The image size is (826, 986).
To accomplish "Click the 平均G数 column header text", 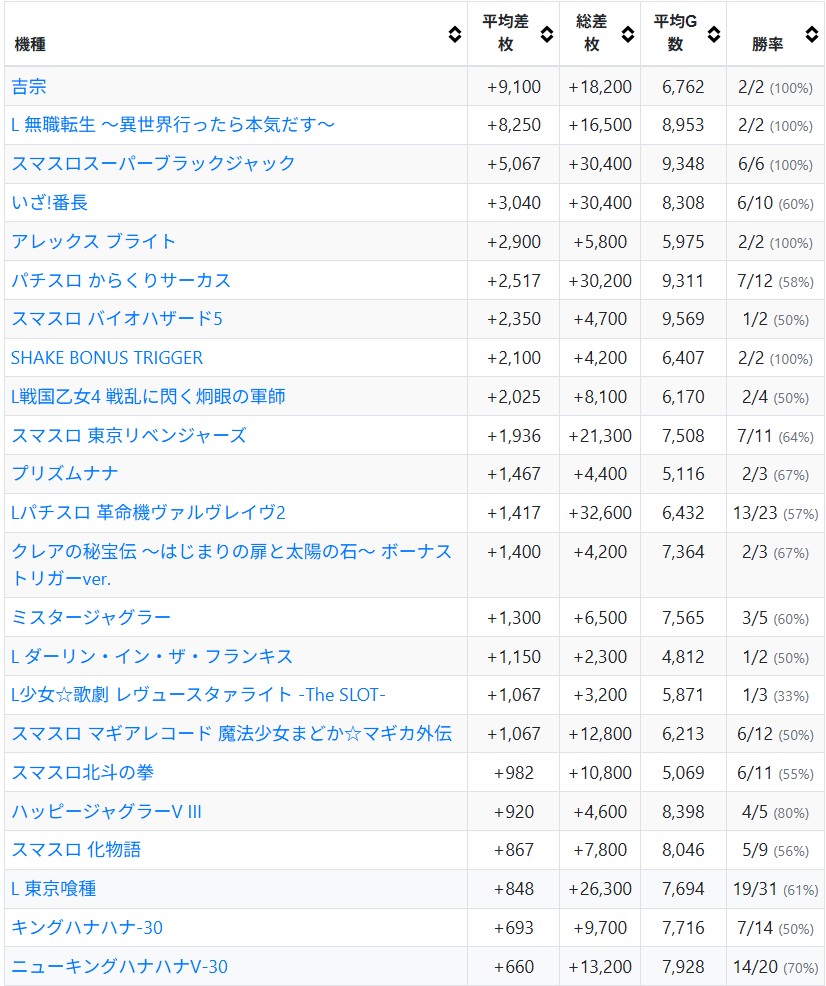I will [x=675, y=33].
